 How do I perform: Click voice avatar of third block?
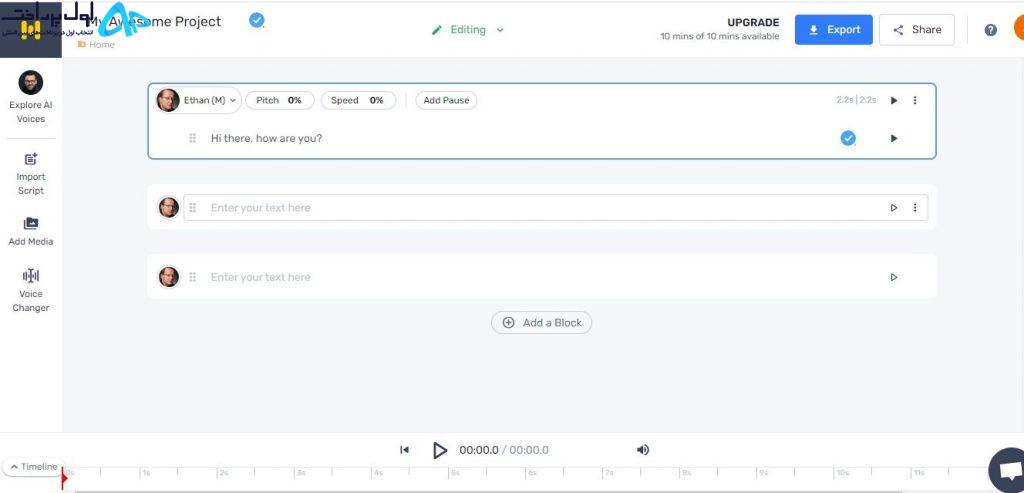pyautogui.click(x=168, y=277)
